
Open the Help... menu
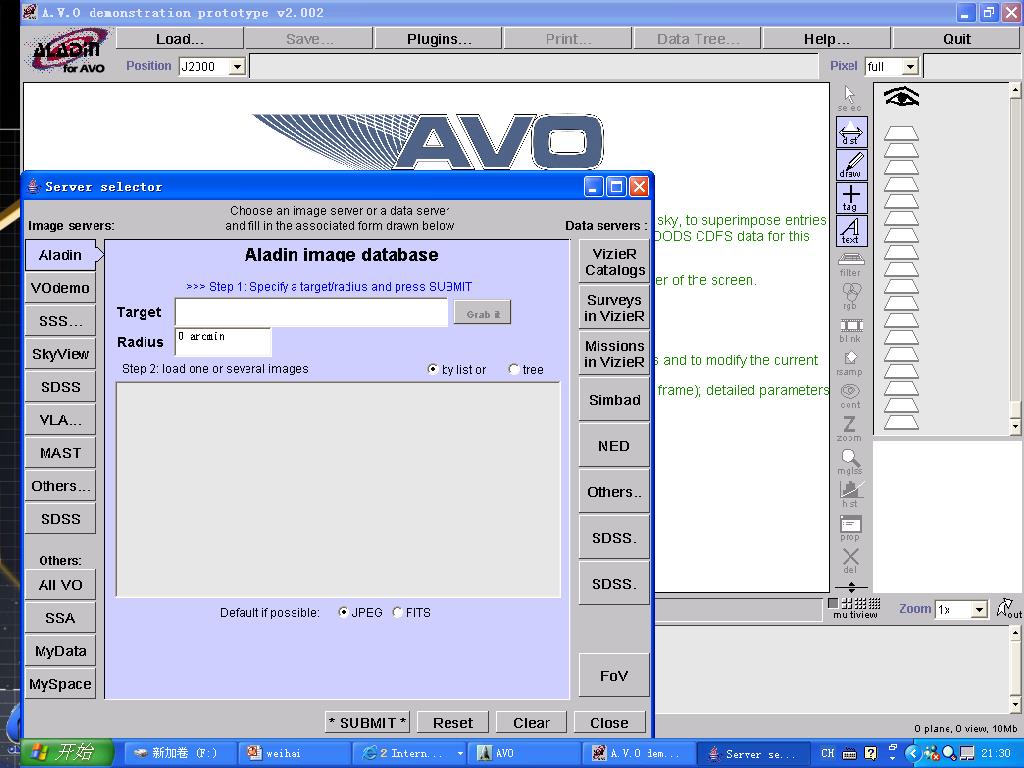826,39
